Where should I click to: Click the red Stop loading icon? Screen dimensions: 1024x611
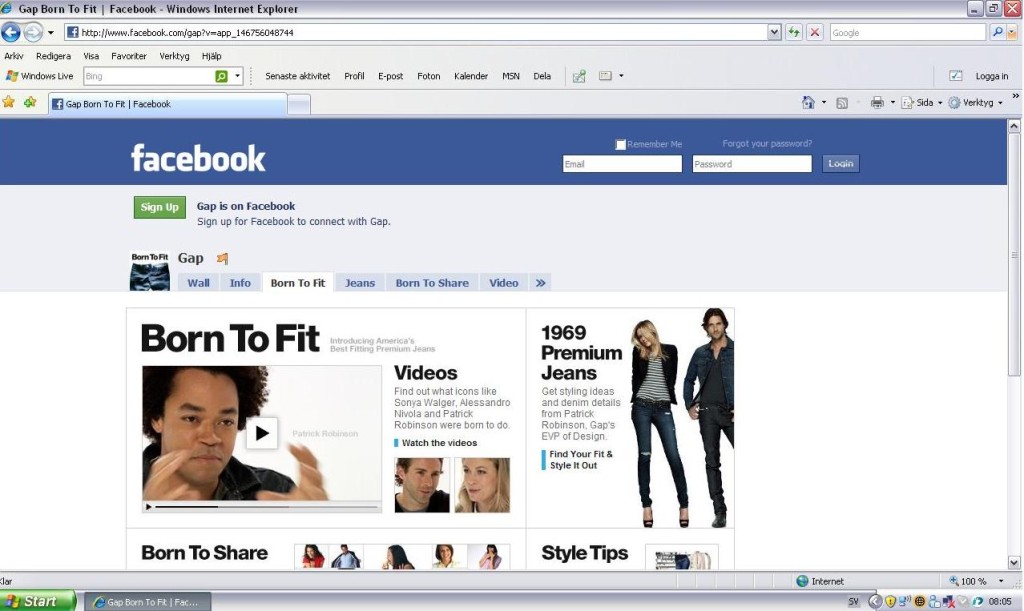click(x=814, y=32)
